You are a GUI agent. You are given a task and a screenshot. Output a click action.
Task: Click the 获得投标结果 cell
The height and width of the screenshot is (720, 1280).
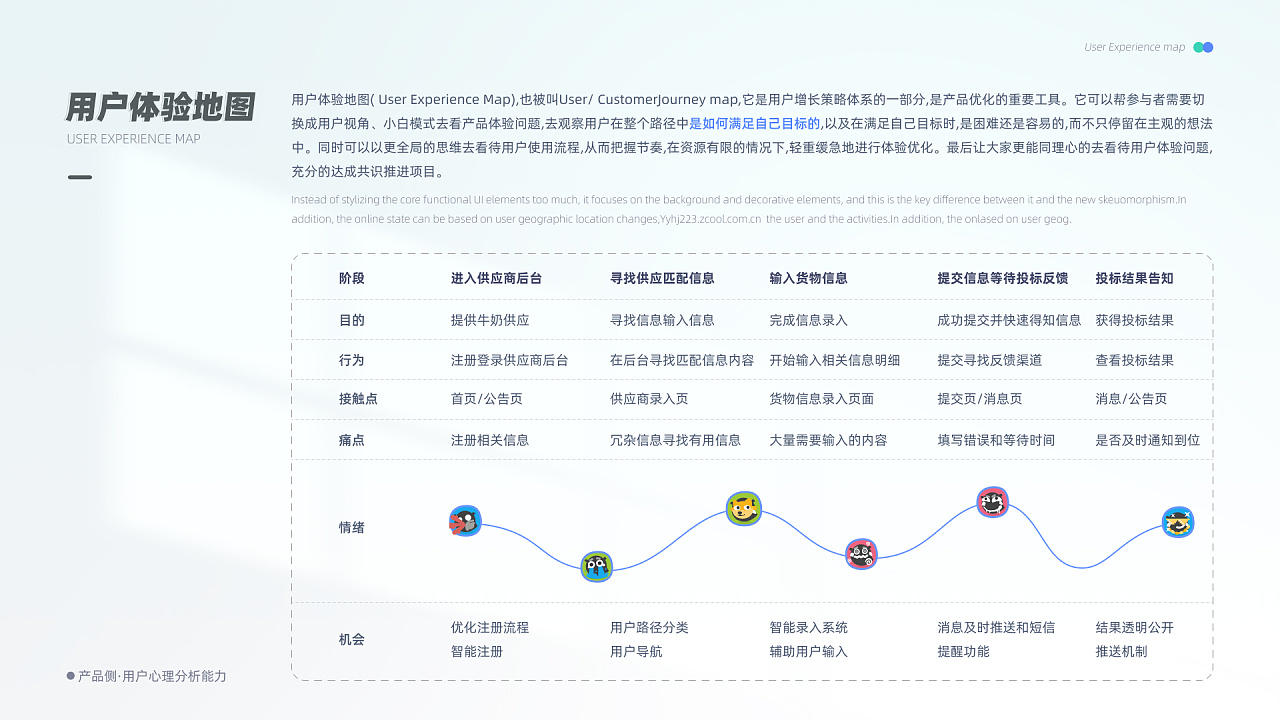1135,320
